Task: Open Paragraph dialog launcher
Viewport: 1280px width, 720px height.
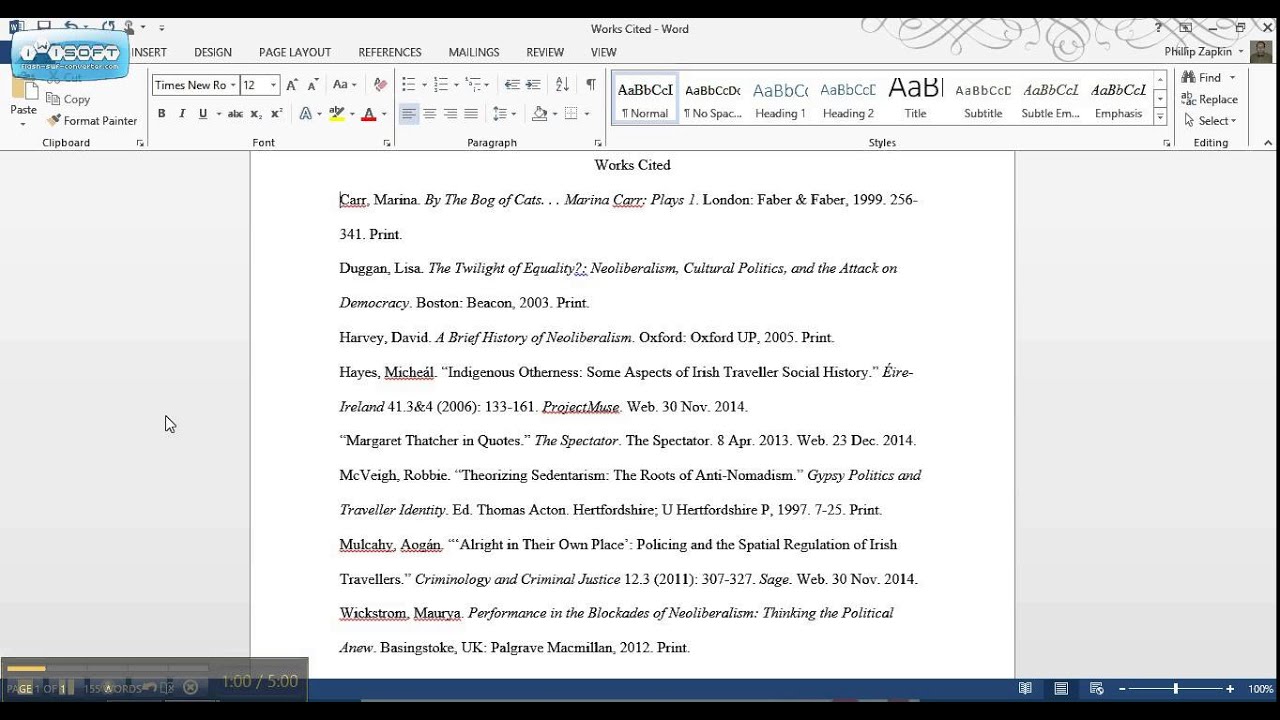Action: pos(598,143)
